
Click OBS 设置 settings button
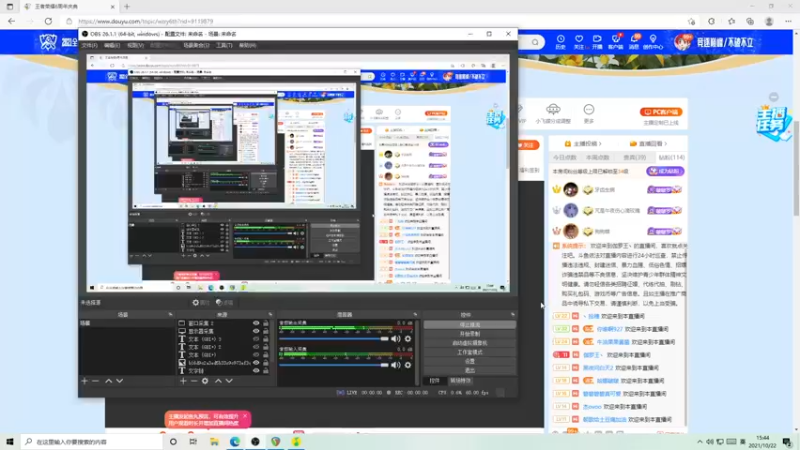coord(469,361)
